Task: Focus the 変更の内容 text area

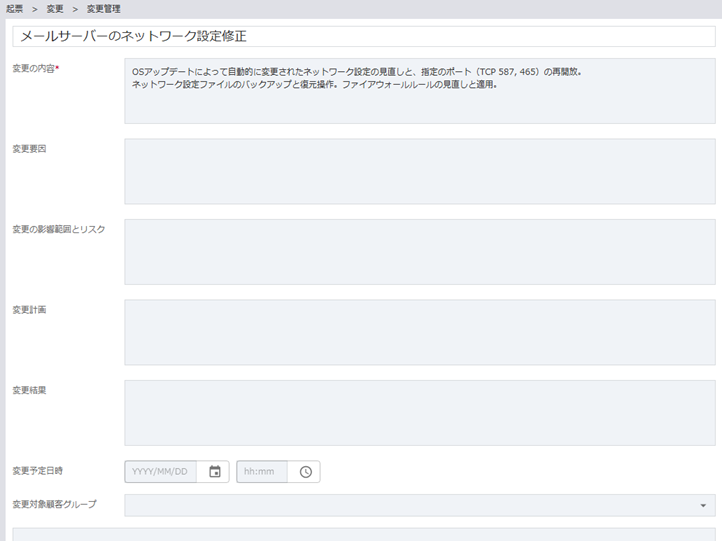Action: [x=419, y=90]
